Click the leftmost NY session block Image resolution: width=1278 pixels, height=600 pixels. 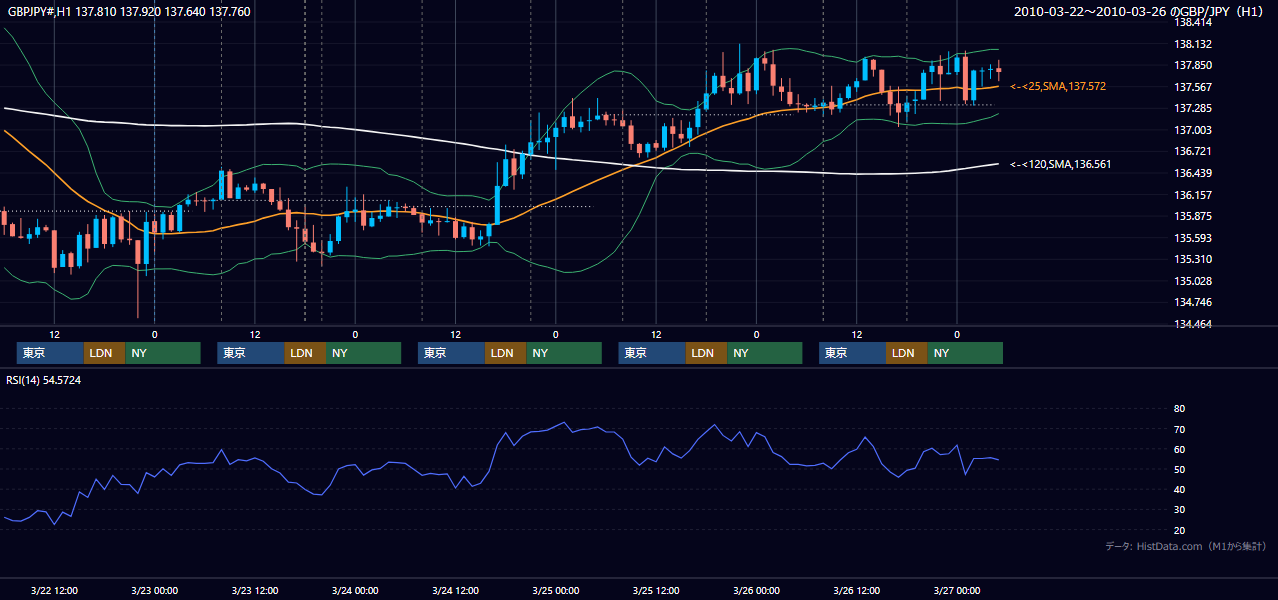[163, 353]
